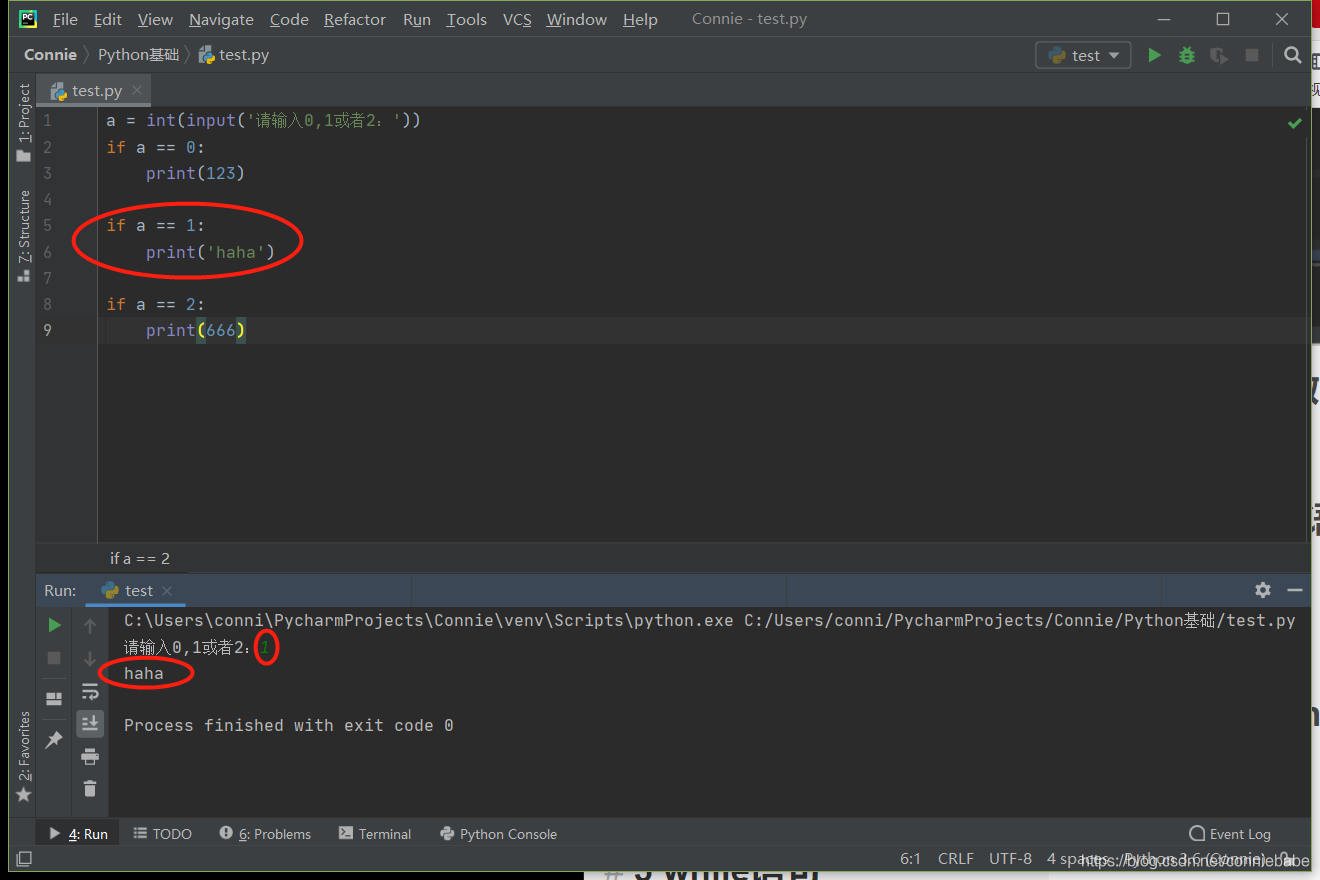1320x880 pixels.
Task: Open the Python Console tool window
Action: (498, 833)
